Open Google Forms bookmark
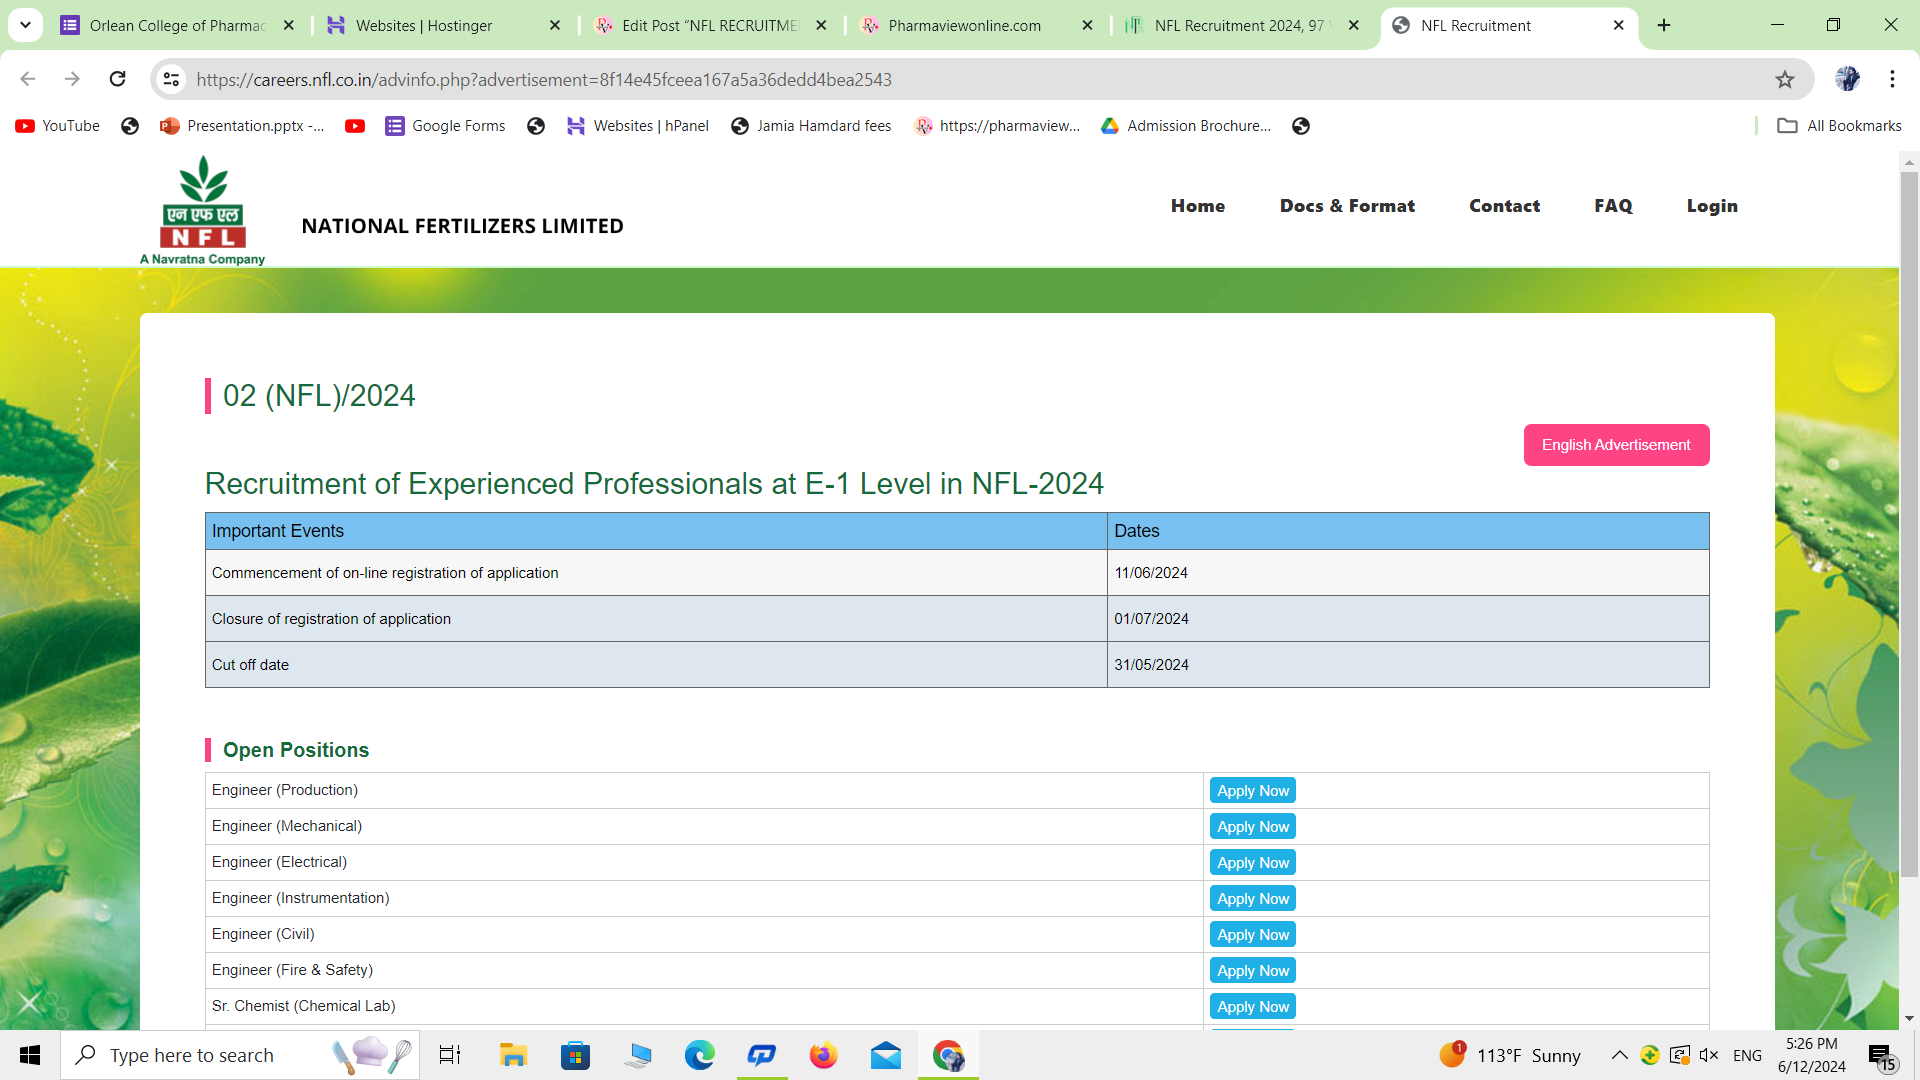The image size is (1920, 1080). point(446,126)
